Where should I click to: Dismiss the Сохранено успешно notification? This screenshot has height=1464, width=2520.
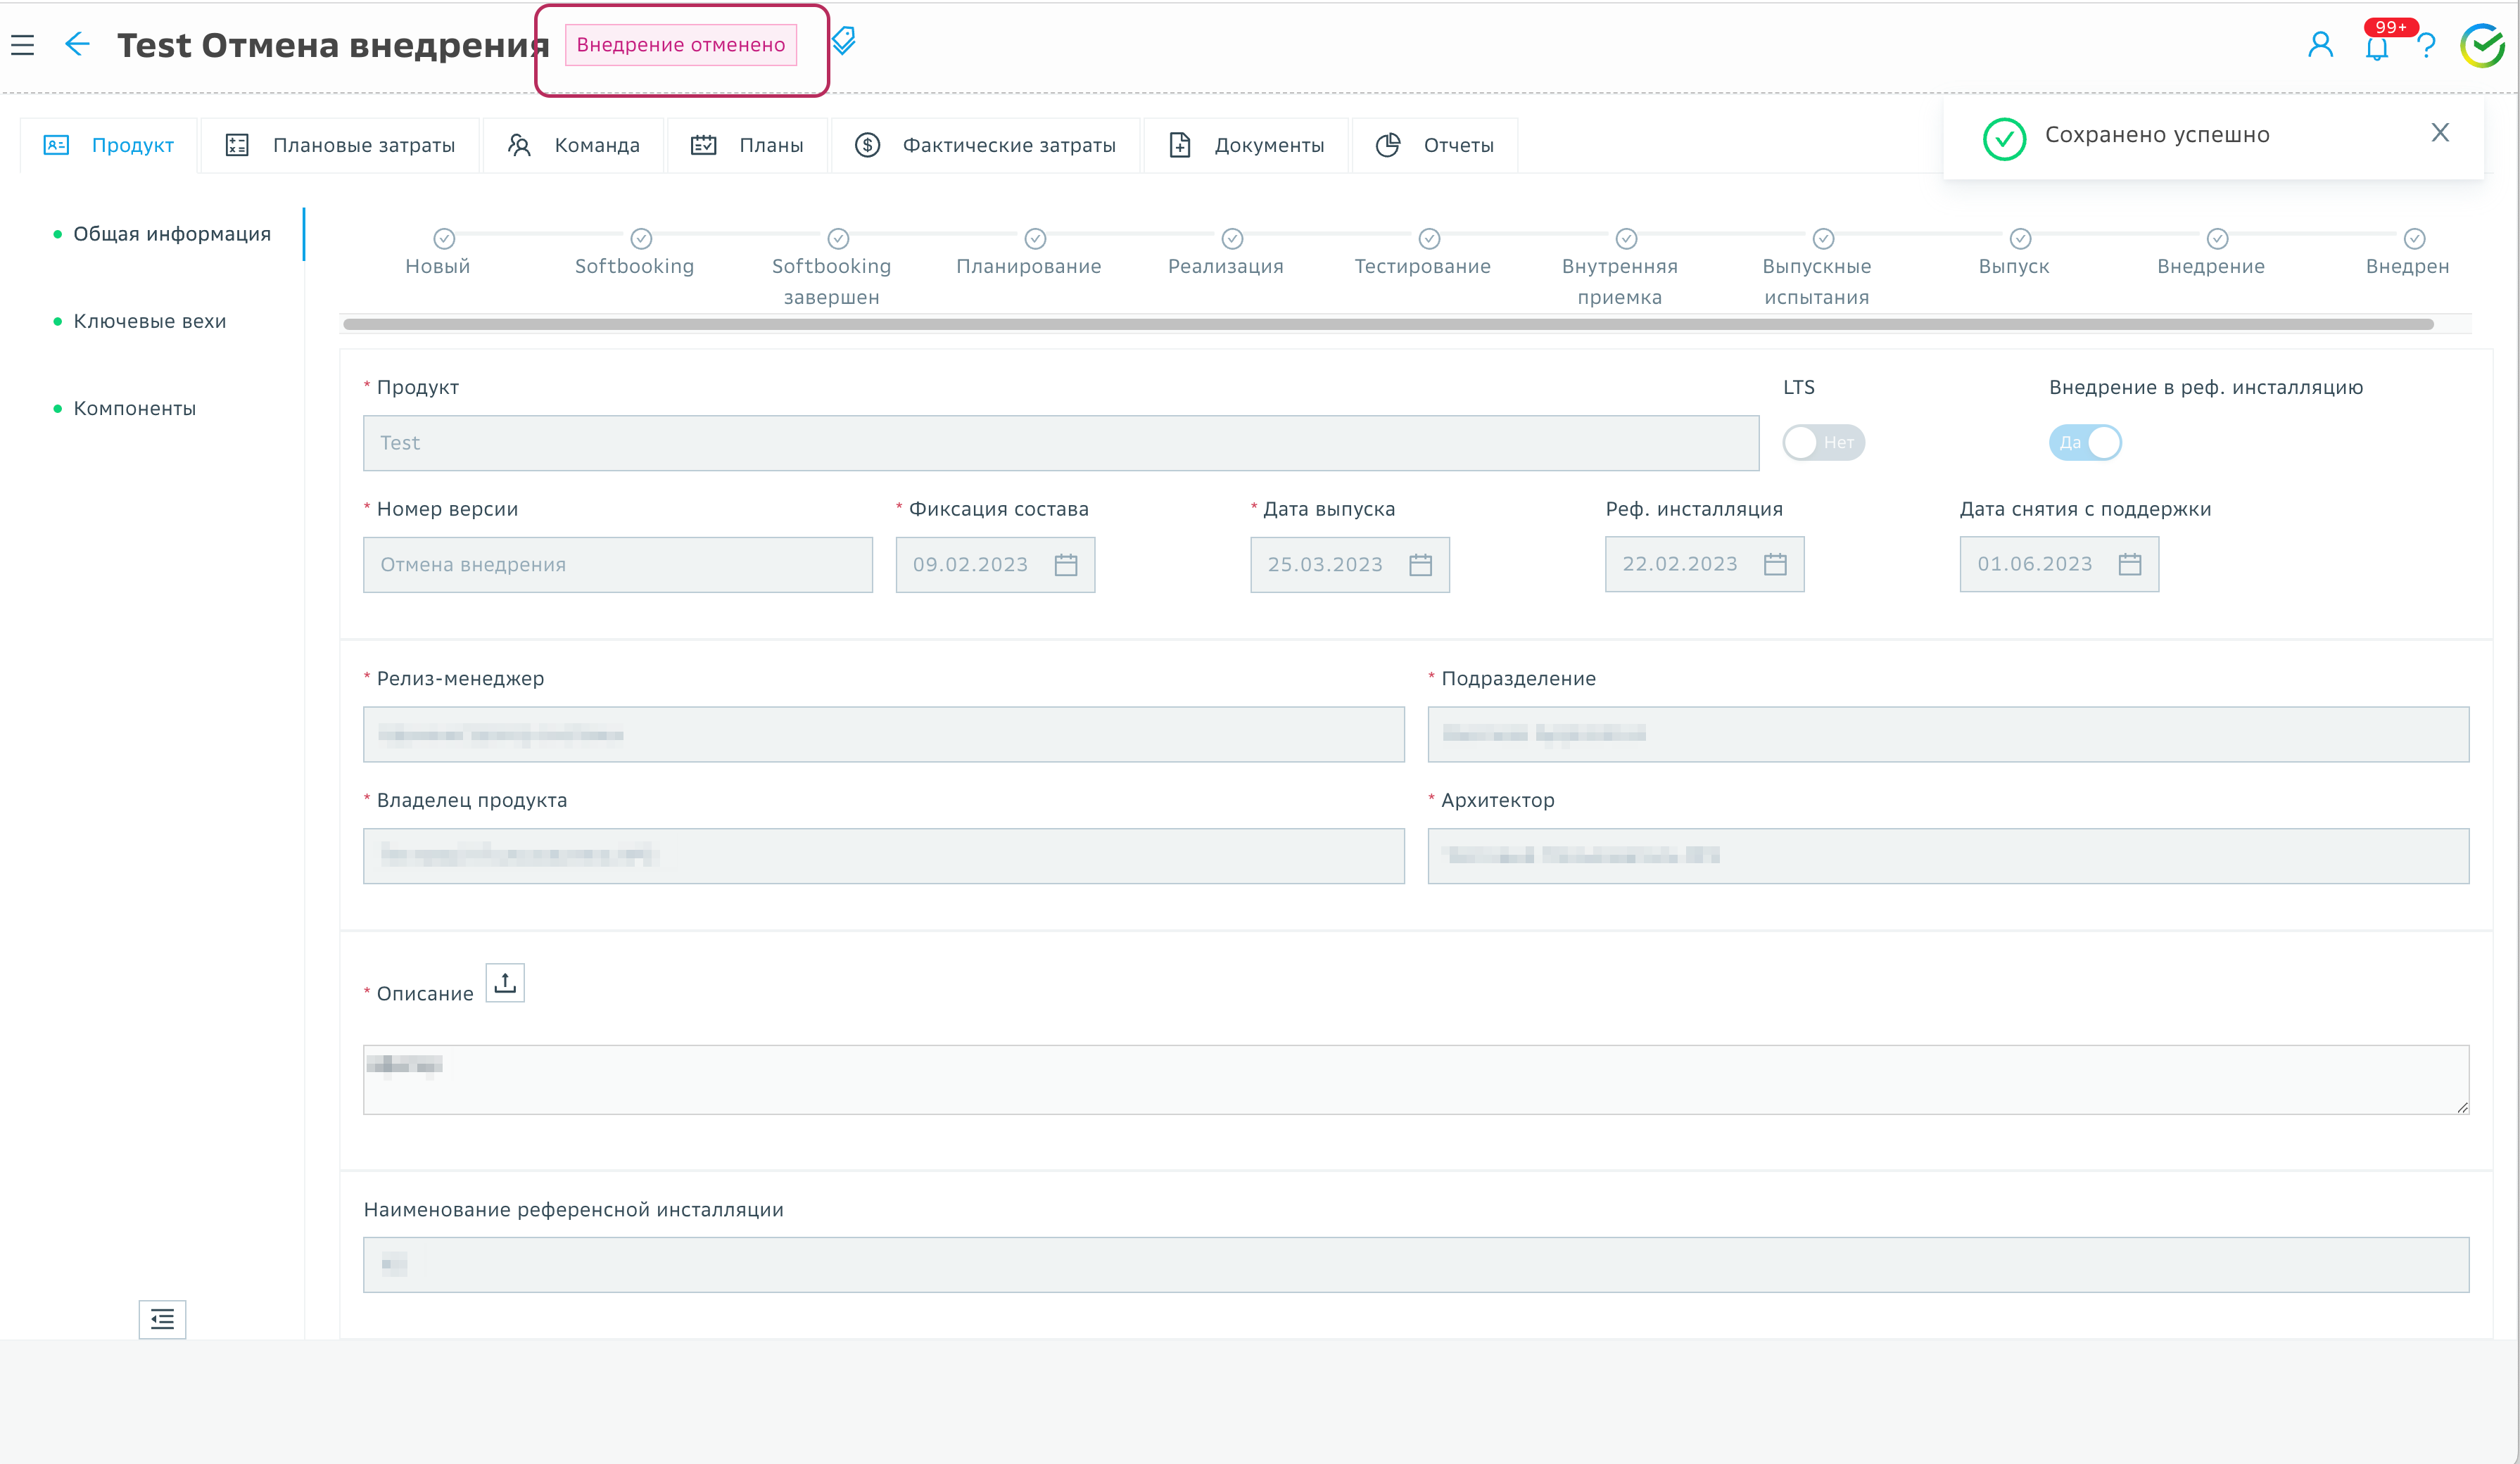coord(2440,133)
